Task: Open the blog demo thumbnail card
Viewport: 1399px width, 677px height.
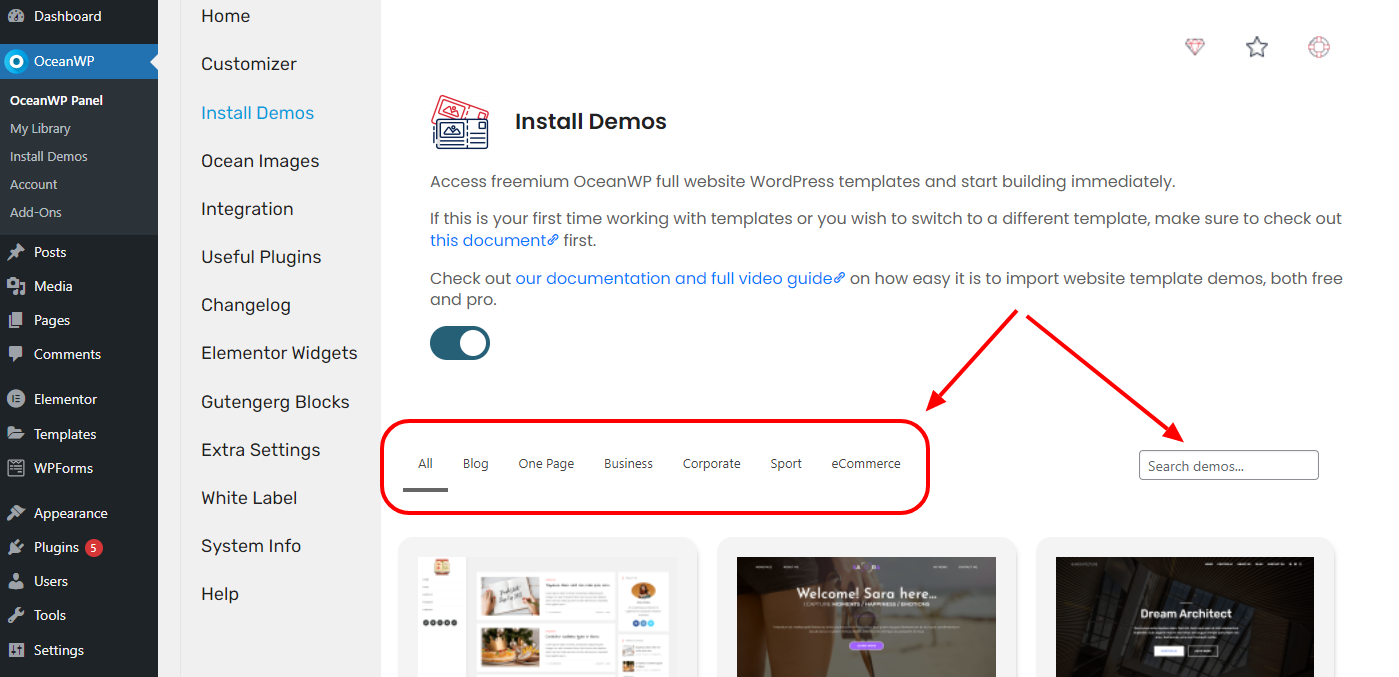Action: [548, 608]
